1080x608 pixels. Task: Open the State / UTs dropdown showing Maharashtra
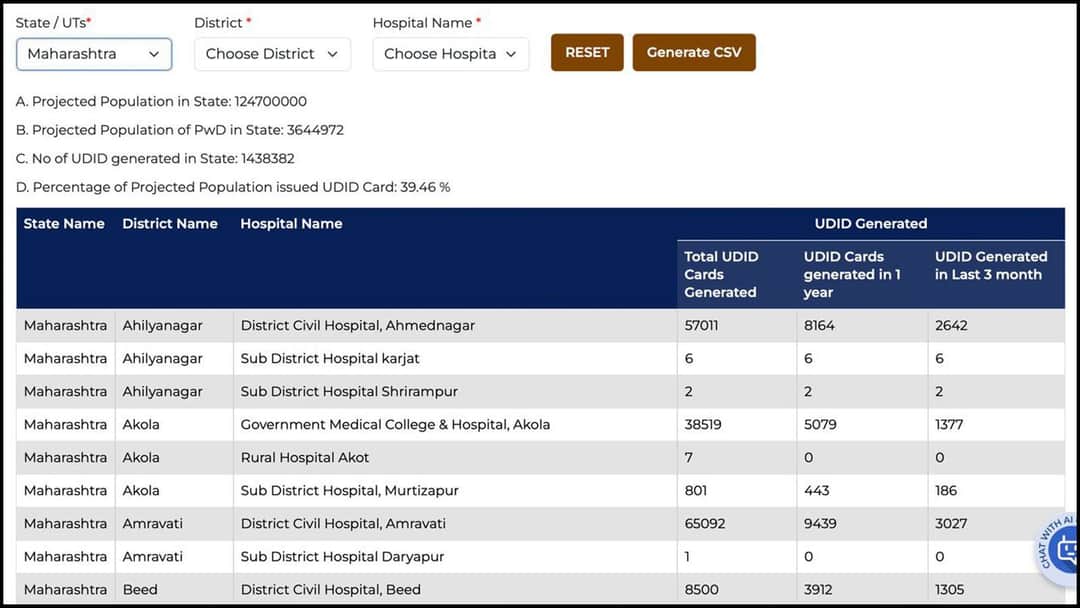point(94,54)
